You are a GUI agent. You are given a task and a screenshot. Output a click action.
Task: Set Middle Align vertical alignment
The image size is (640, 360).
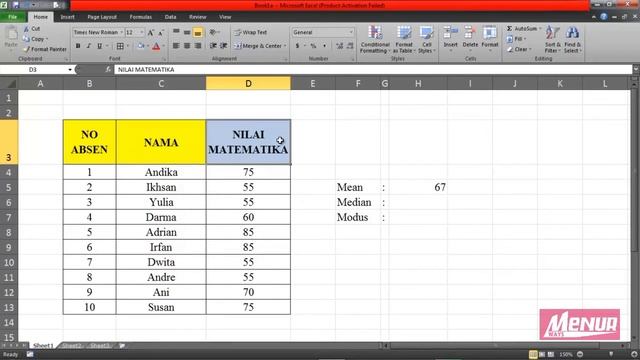pos(187,32)
